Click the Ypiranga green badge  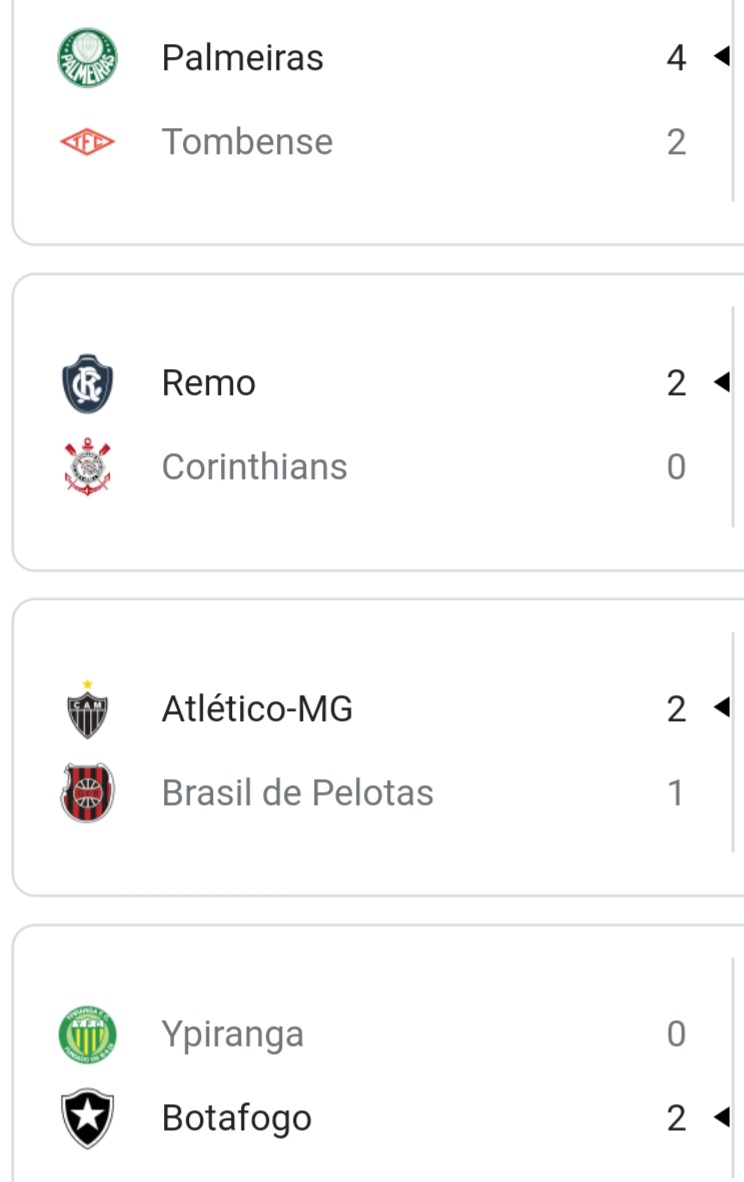point(87,1035)
